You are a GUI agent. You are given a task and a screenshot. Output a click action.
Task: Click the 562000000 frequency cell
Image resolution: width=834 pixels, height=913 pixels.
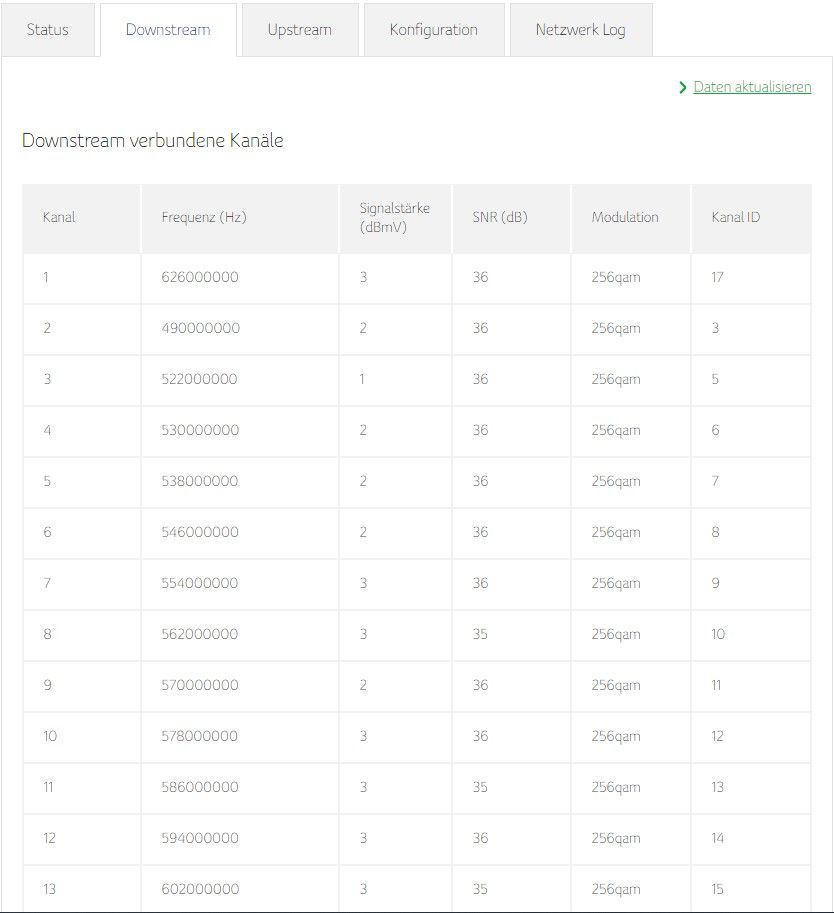click(x=200, y=635)
